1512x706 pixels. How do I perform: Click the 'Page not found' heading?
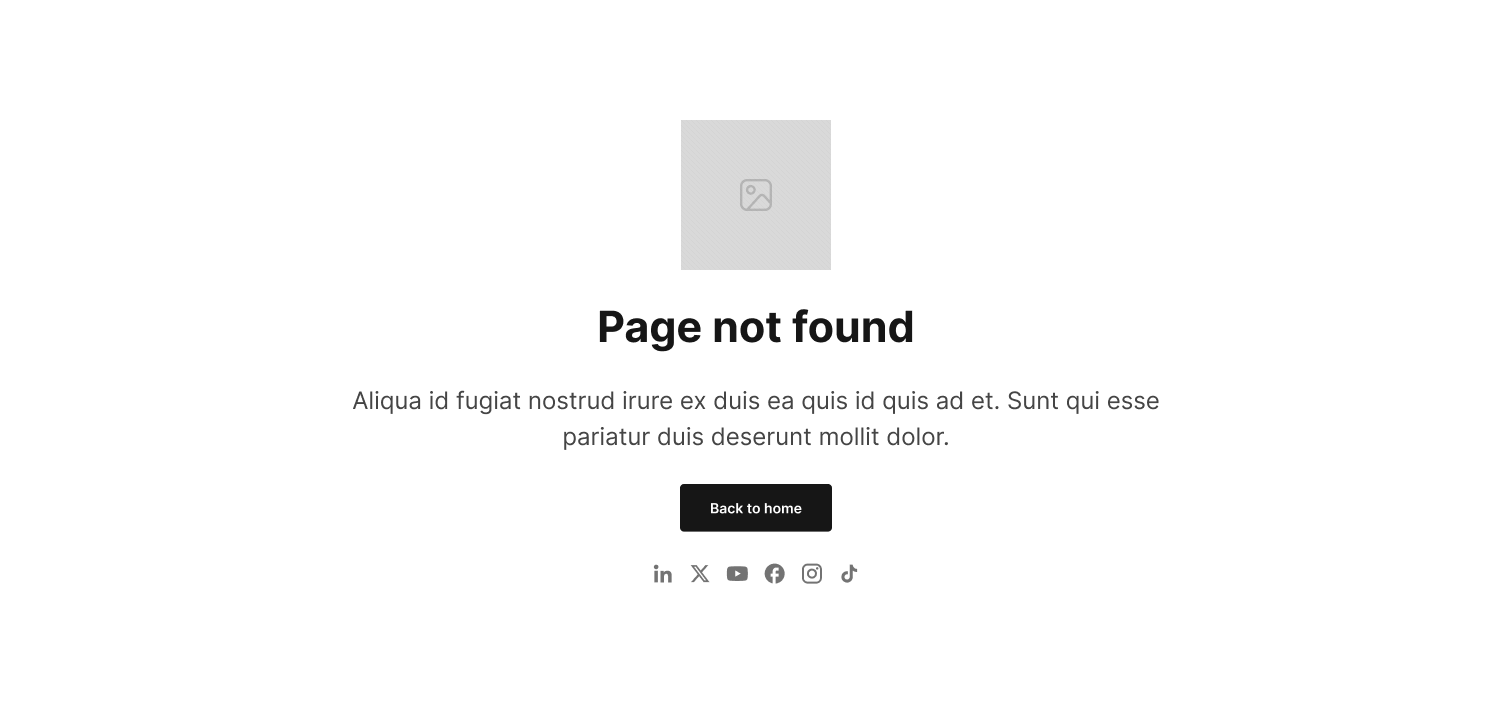coord(756,327)
